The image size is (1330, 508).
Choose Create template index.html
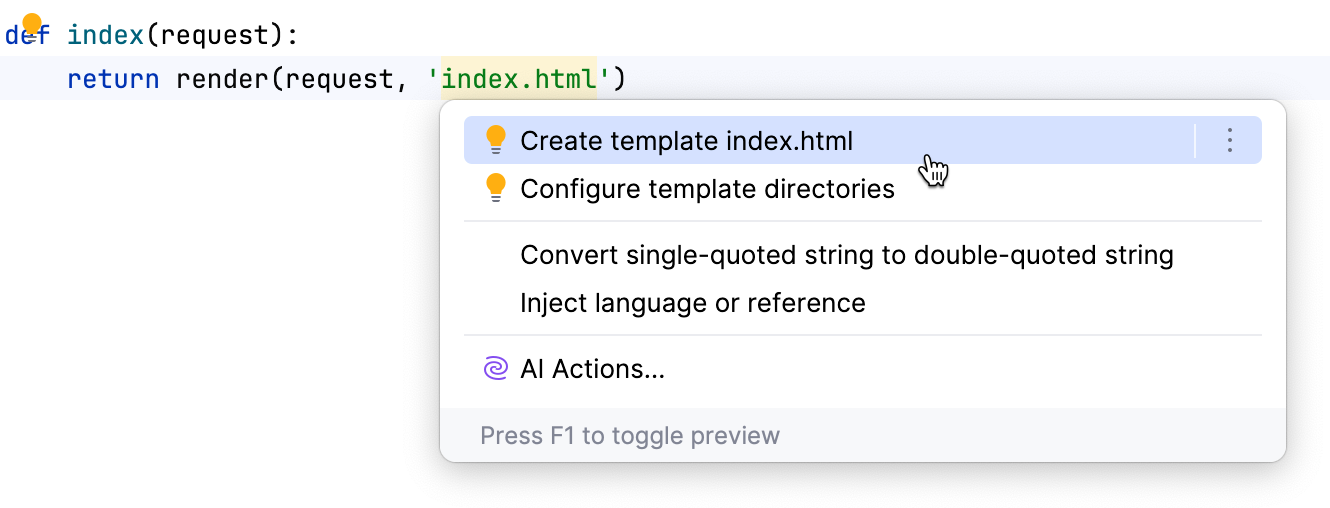point(686,141)
